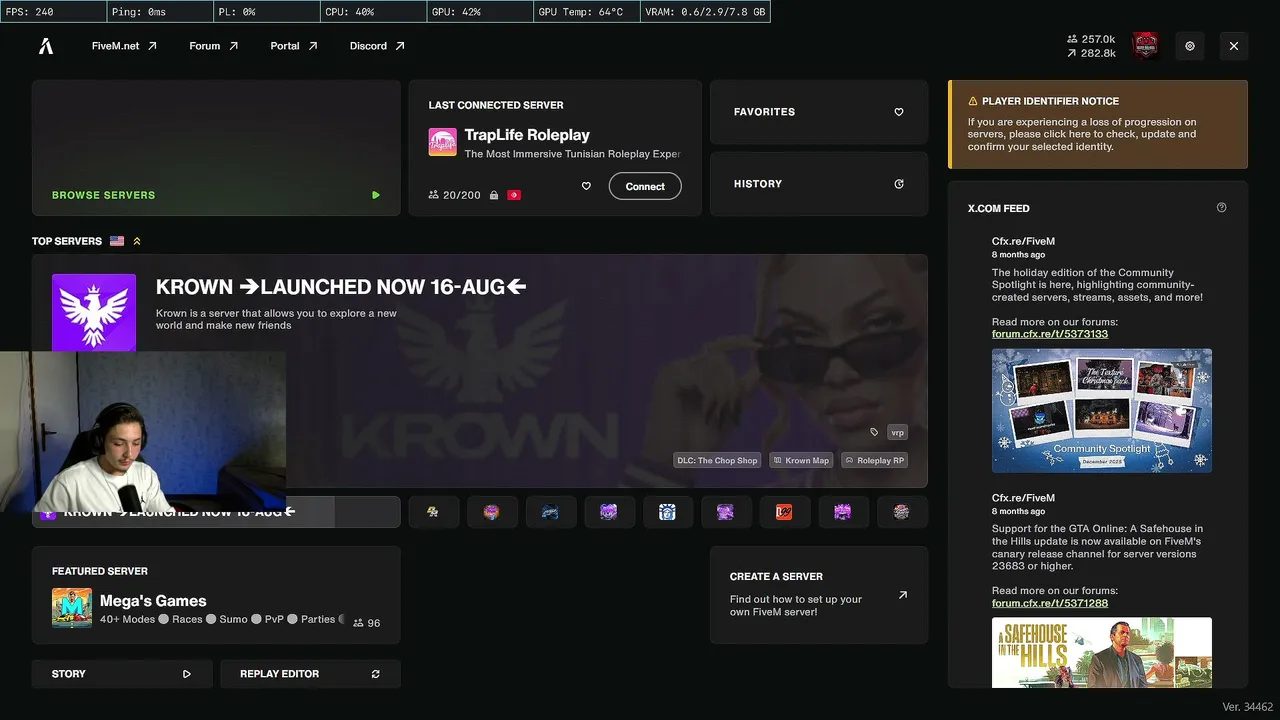Screen dimensions: 1280x720
Task: Click the first Cfx.re/FiveM post author
Action: 1023,241
